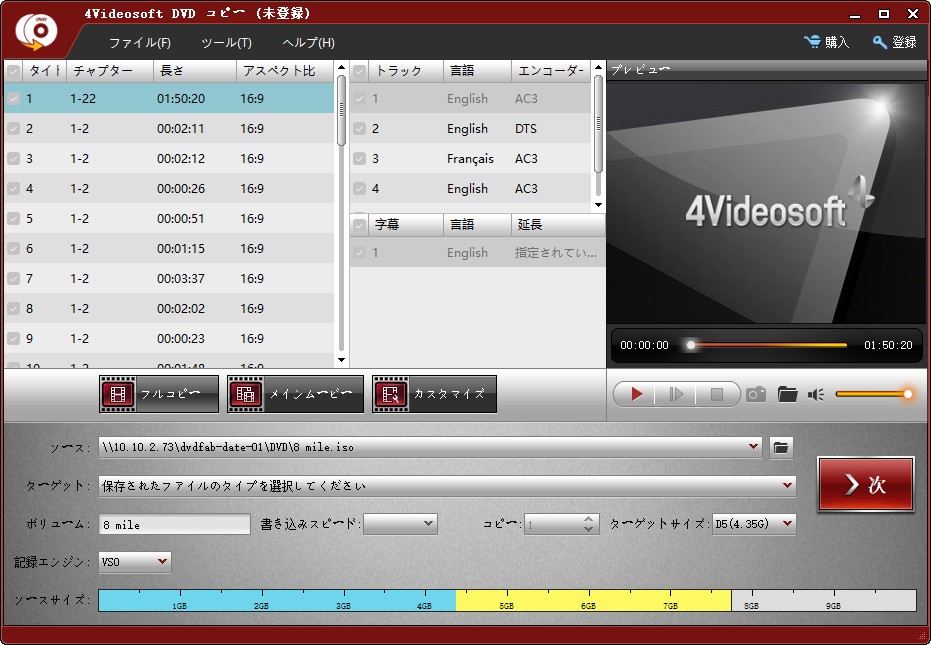Select audio track 1 English AC3 row
Viewport: 931px width, 645px height.
click(470, 99)
